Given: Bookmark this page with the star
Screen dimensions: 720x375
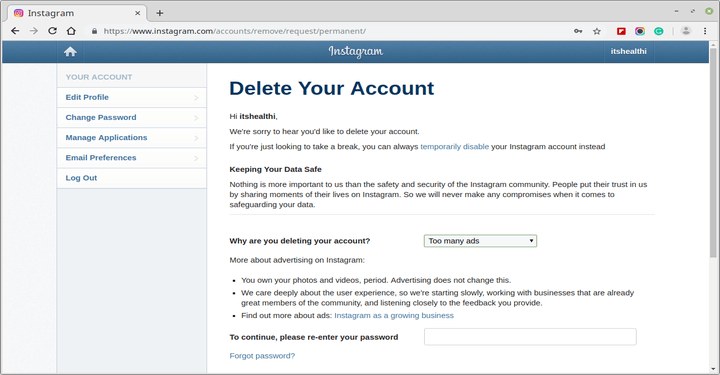Looking at the screenshot, I should [596, 31].
